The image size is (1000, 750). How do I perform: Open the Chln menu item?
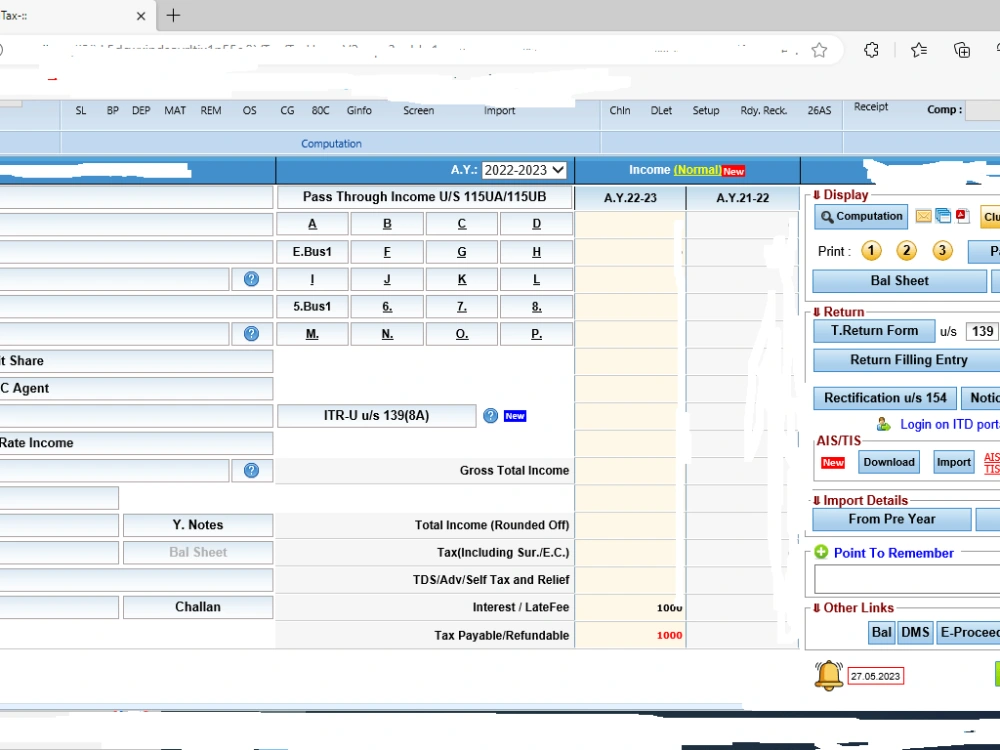[619, 110]
